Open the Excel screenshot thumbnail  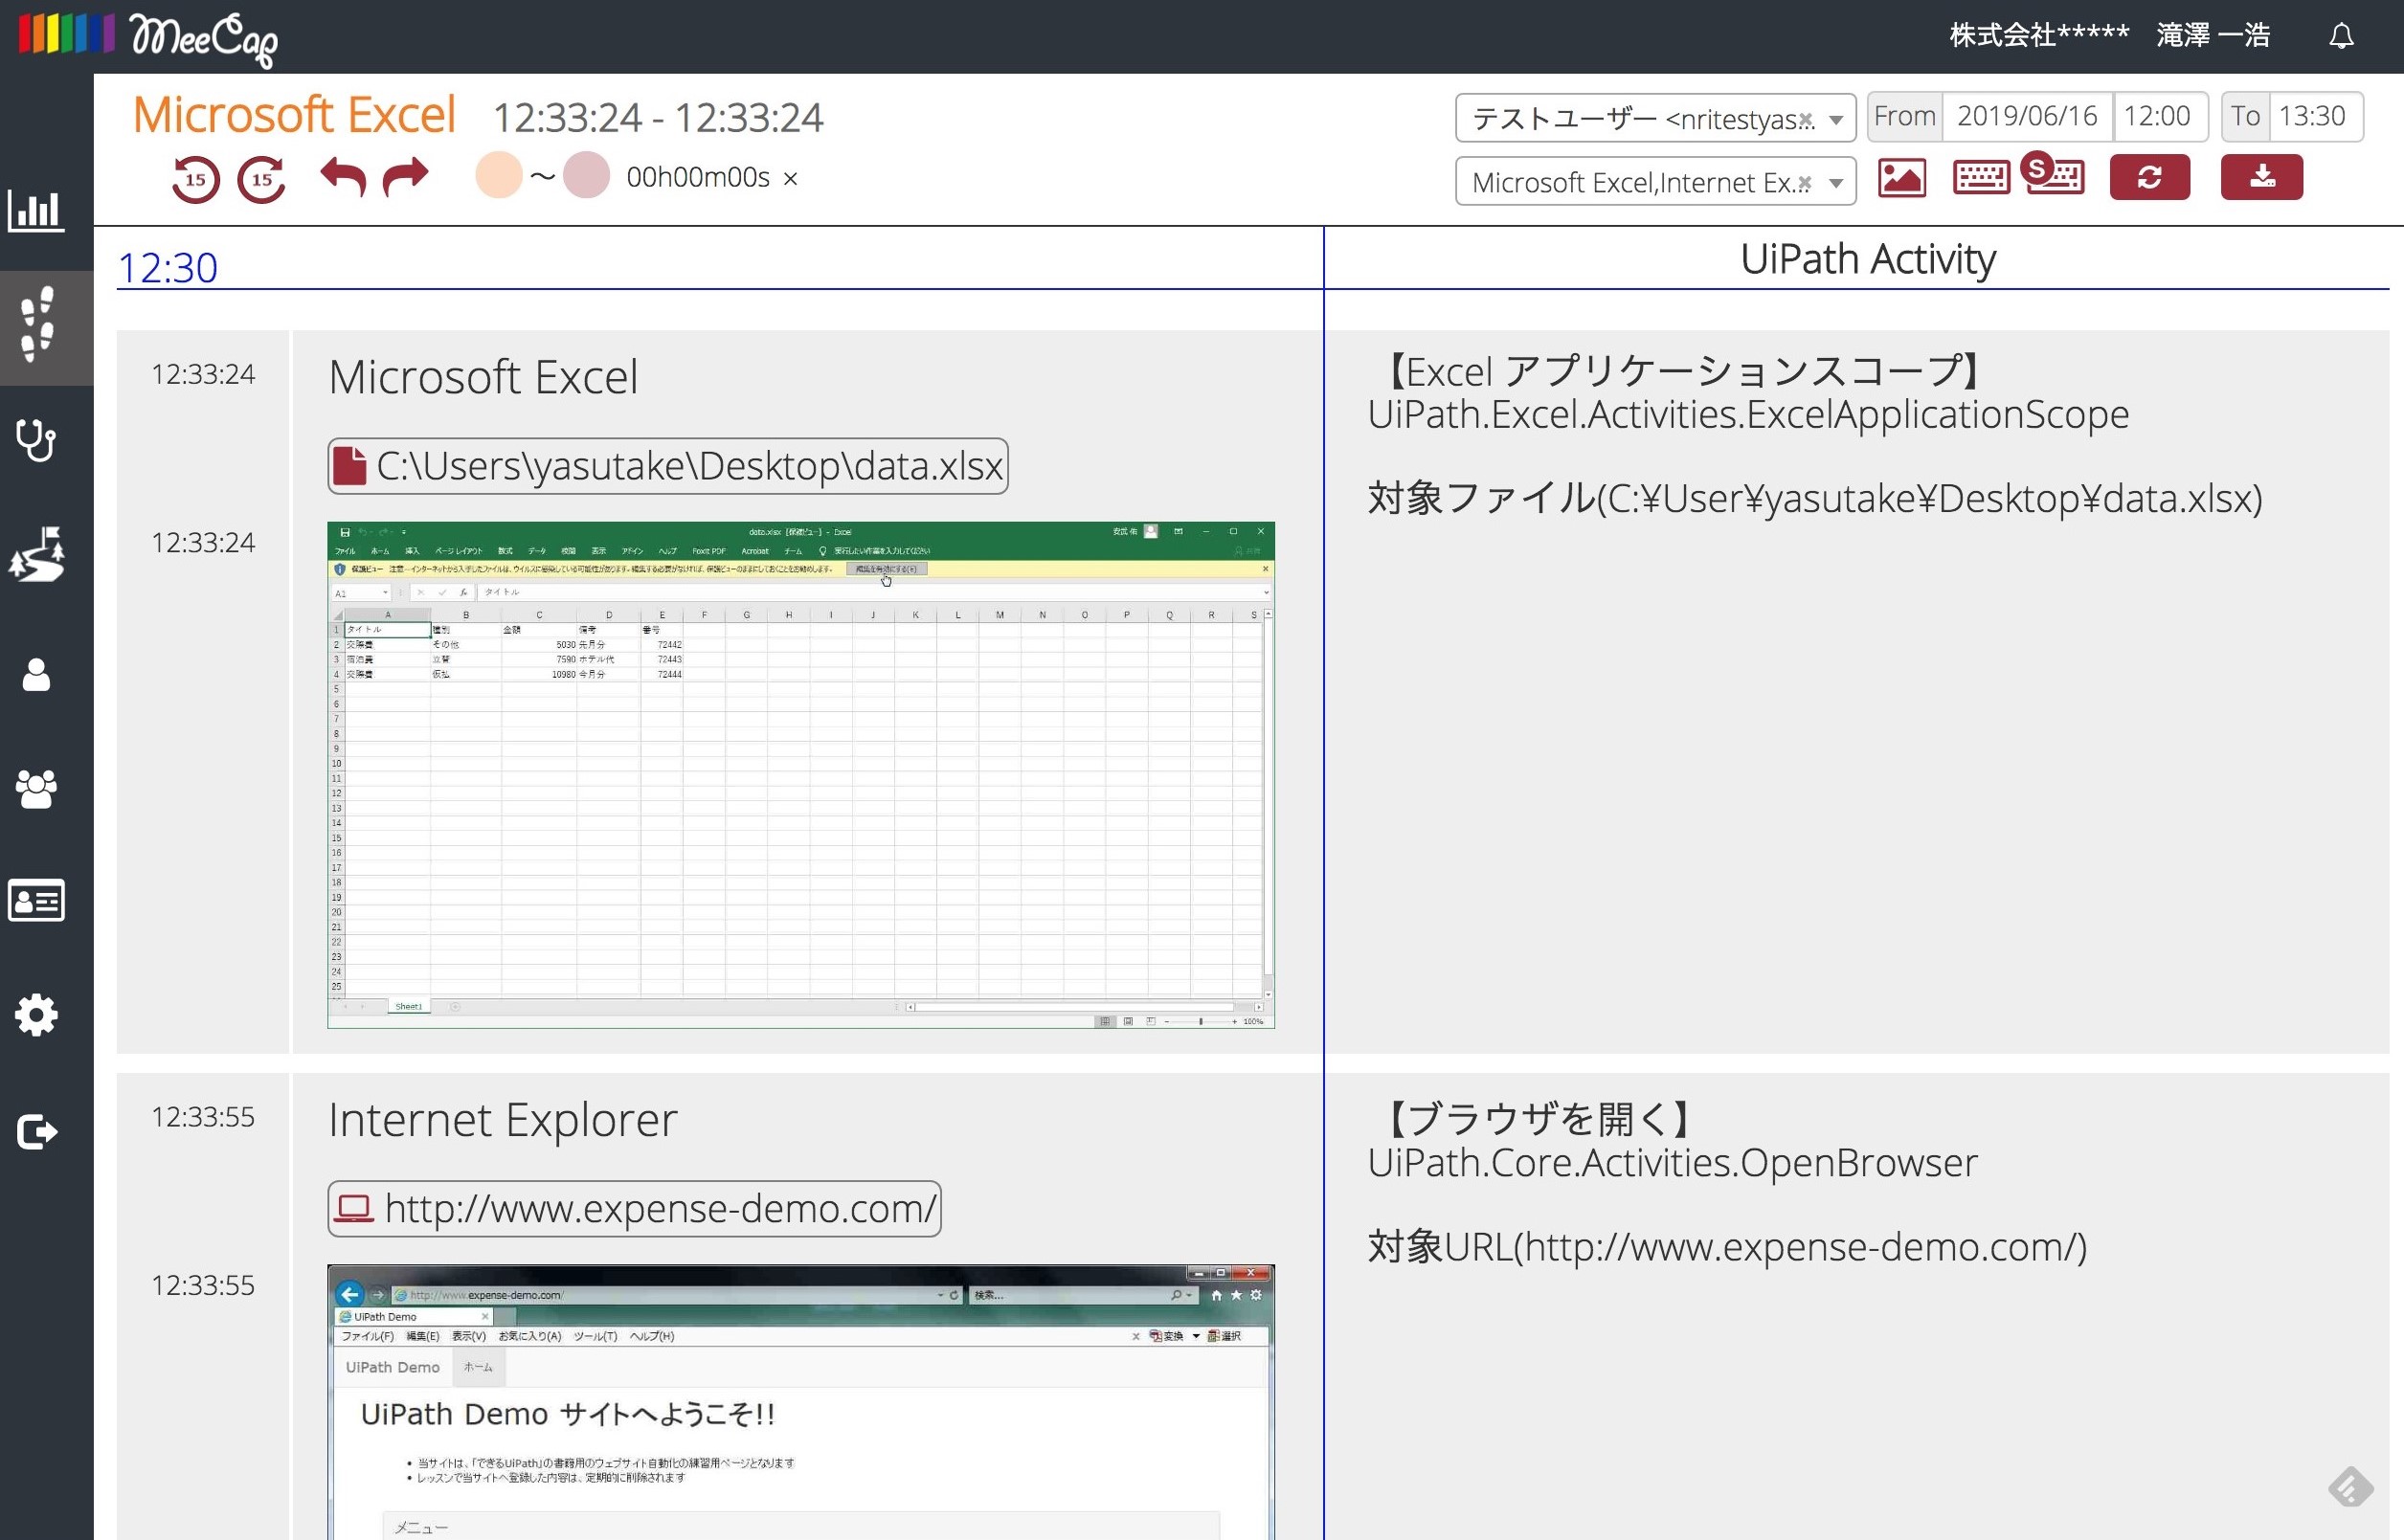pos(801,775)
